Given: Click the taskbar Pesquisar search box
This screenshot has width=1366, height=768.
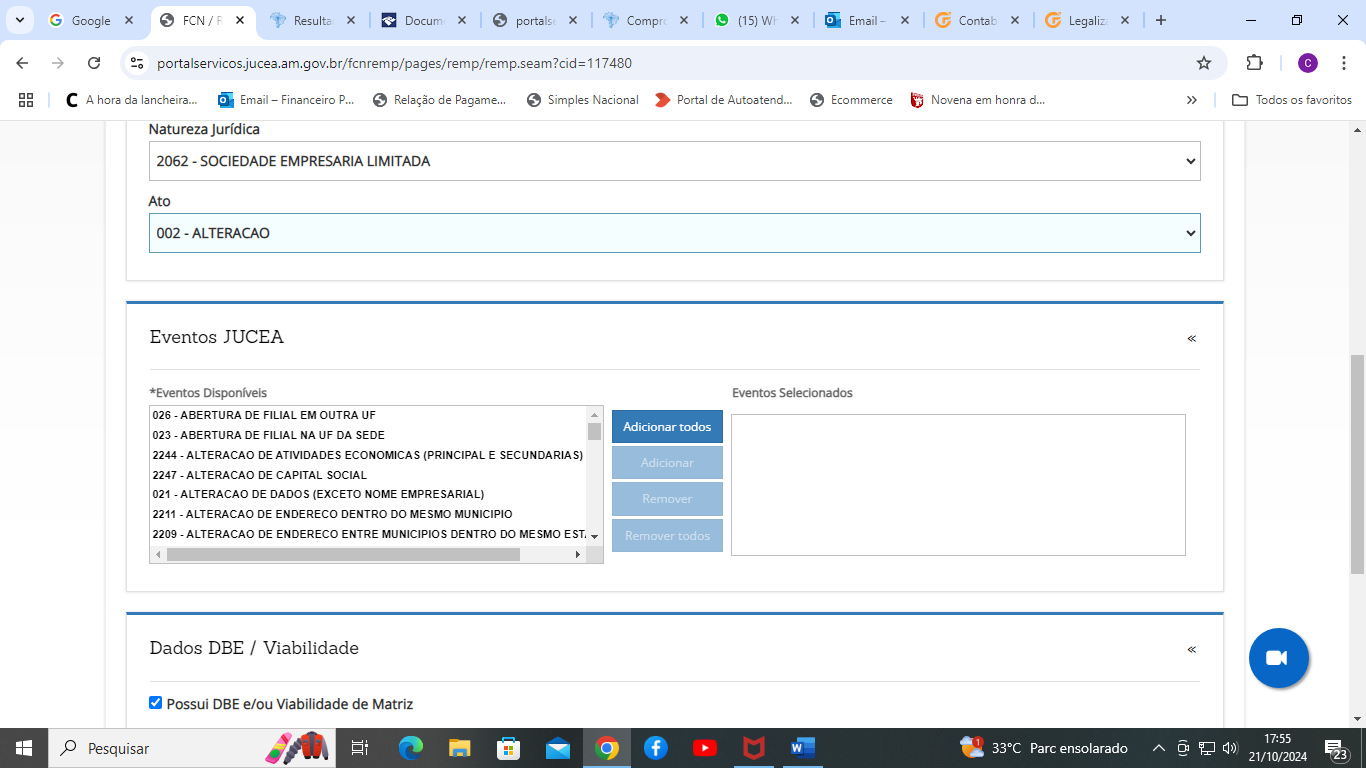Looking at the screenshot, I should 190,748.
